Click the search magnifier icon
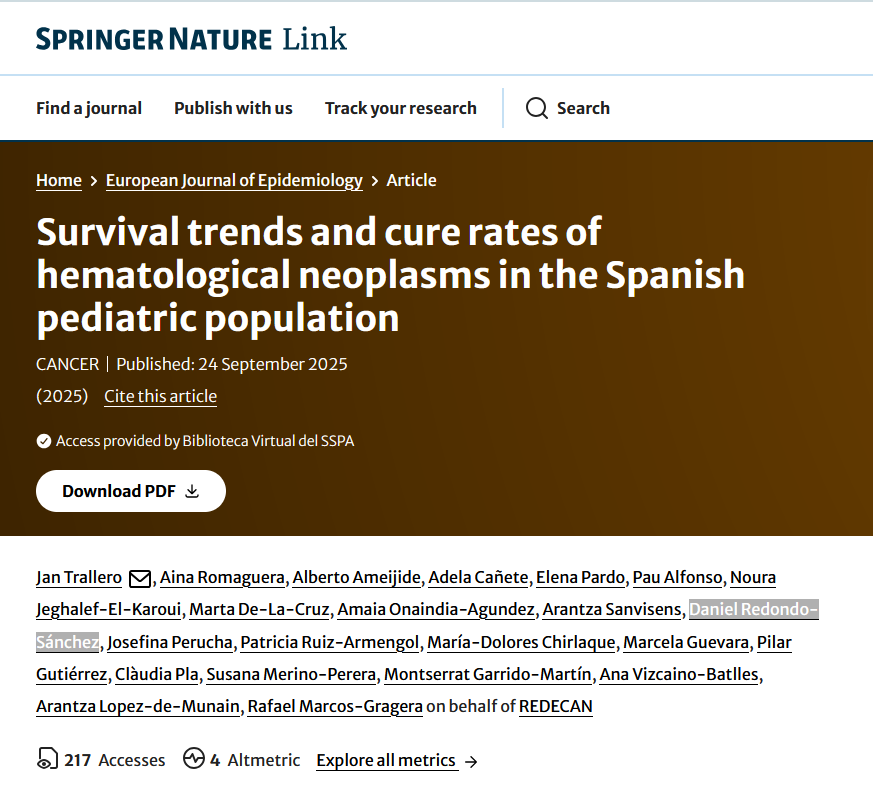 pyautogui.click(x=537, y=108)
